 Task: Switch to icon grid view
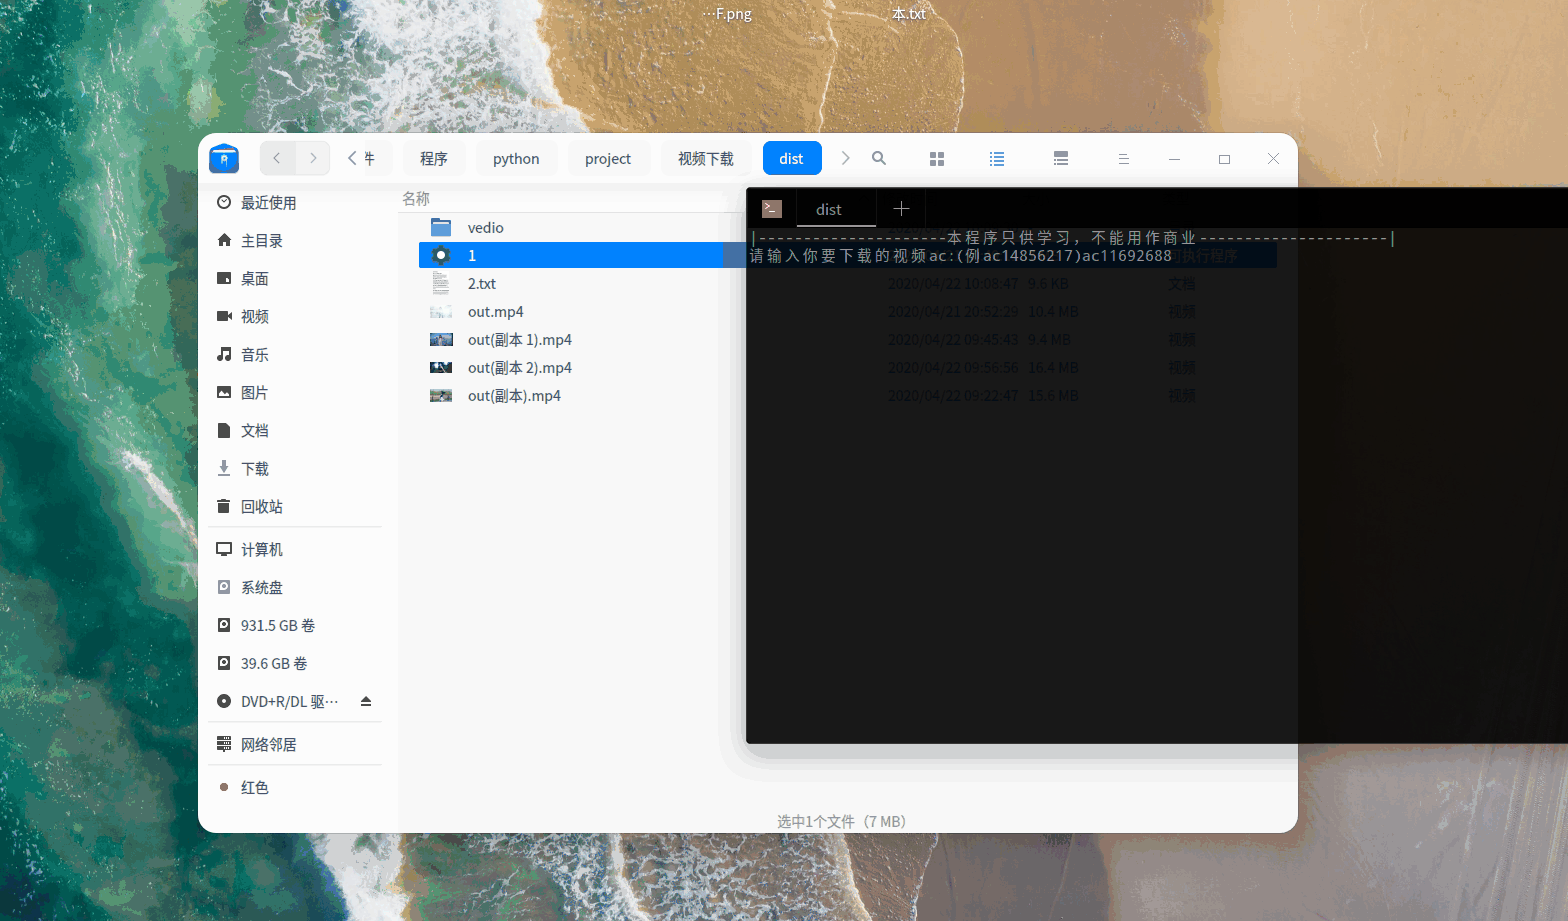click(937, 159)
